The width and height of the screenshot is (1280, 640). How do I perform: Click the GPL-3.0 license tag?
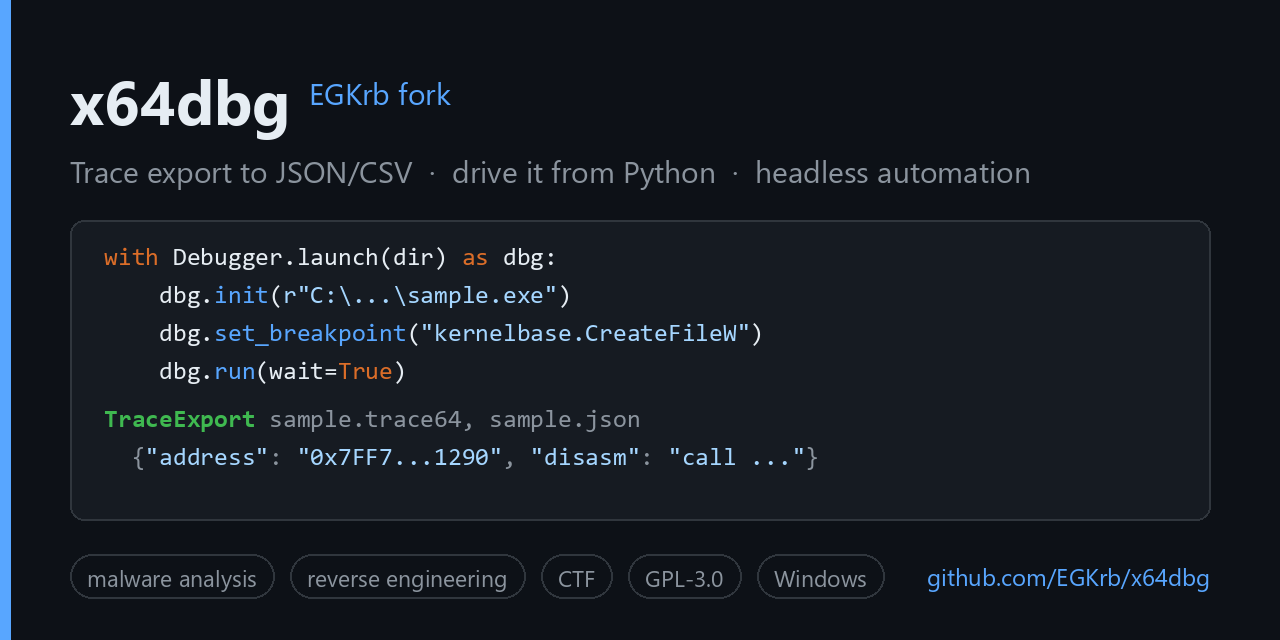[x=684, y=577]
